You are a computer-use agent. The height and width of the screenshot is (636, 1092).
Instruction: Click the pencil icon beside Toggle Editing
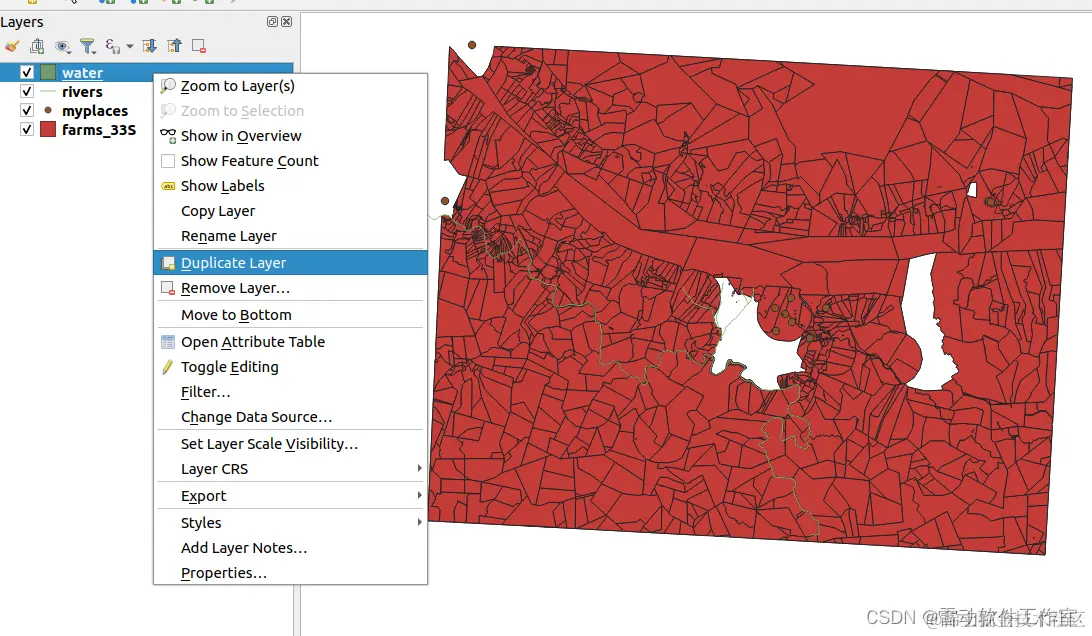coord(167,367)
